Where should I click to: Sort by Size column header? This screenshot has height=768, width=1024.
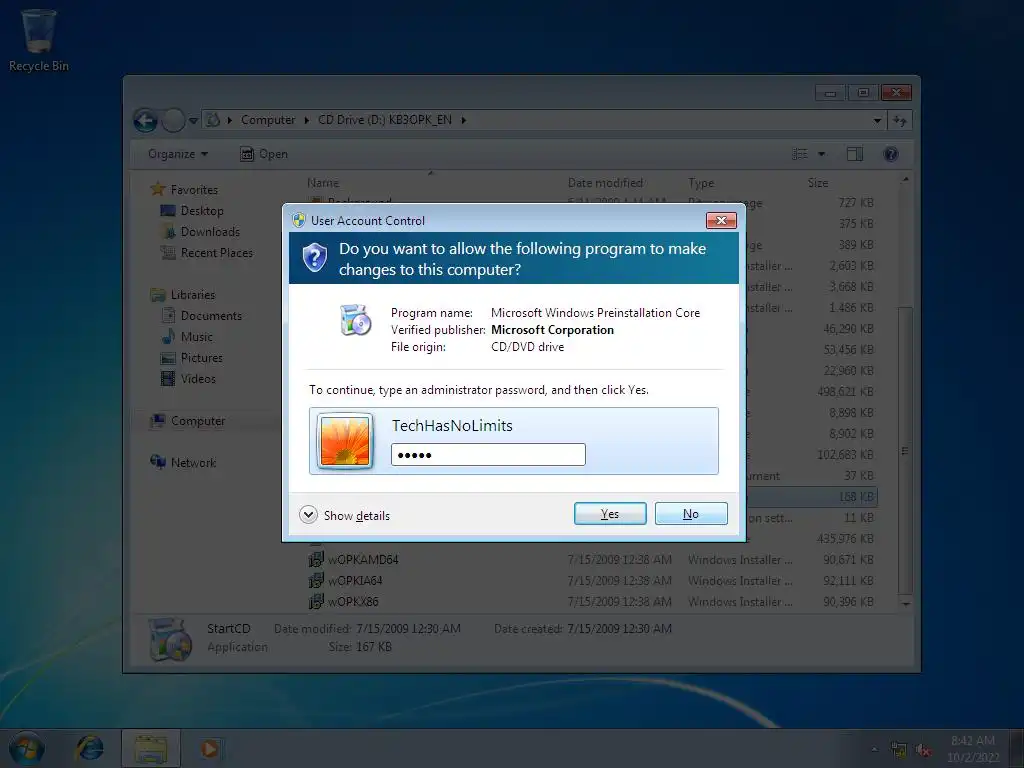coord(818,183)
